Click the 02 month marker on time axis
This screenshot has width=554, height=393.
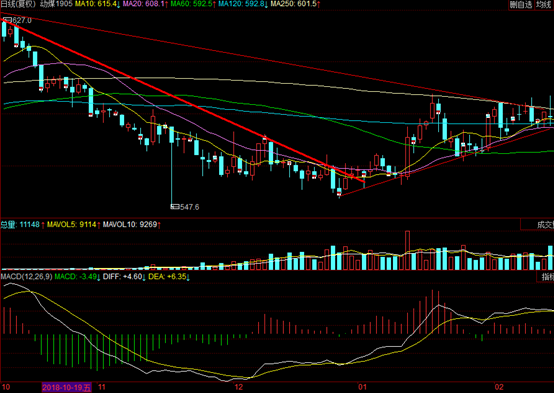click(499, 387)
